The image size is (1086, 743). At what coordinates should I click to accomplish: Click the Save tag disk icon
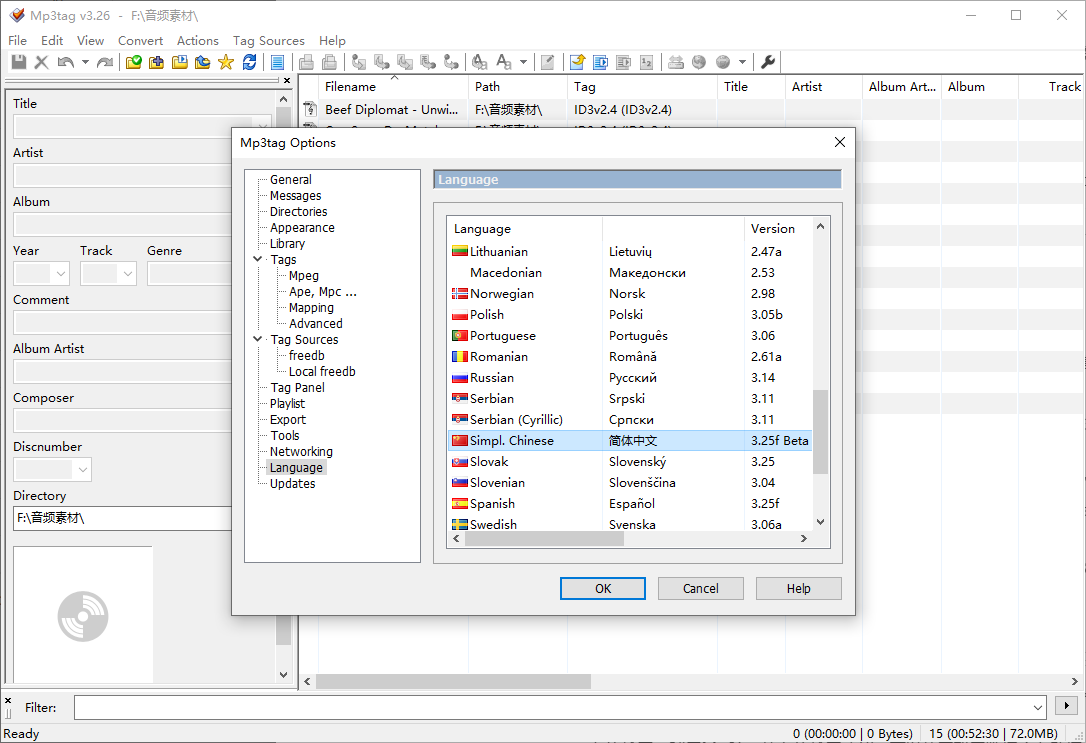(19, 62)
